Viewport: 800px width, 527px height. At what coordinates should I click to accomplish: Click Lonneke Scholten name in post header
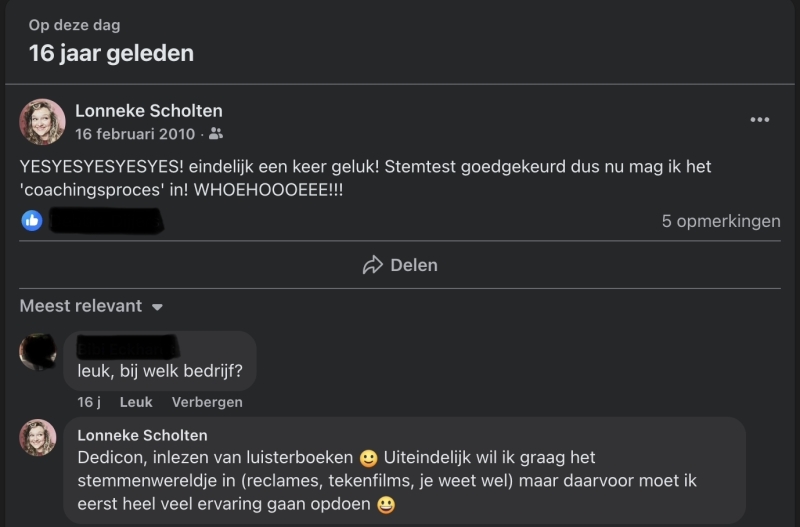point(149,111)
